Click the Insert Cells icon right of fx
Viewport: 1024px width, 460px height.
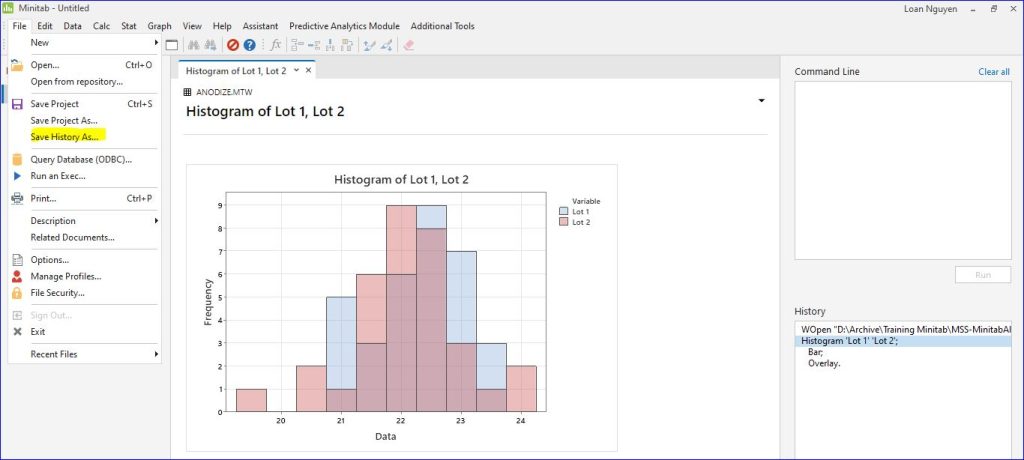[297, 45]
